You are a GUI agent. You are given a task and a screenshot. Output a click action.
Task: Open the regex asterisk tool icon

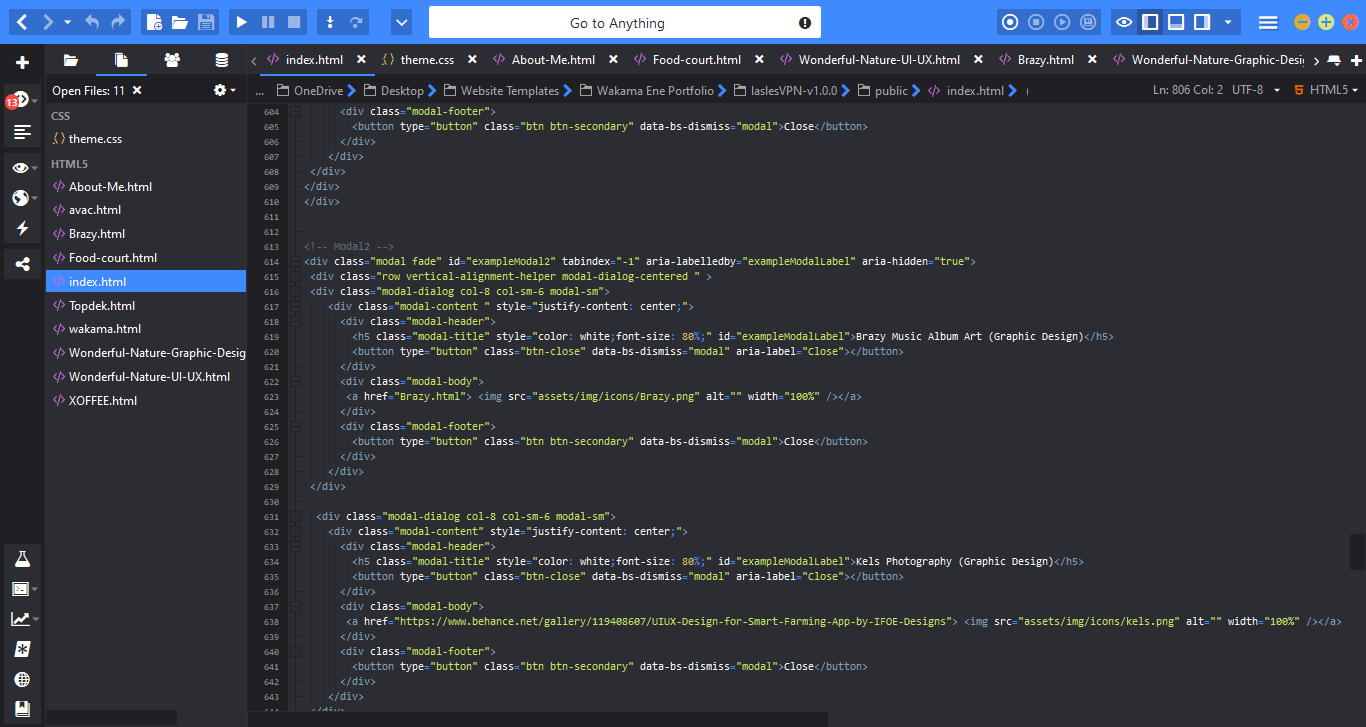pos(22,649)
